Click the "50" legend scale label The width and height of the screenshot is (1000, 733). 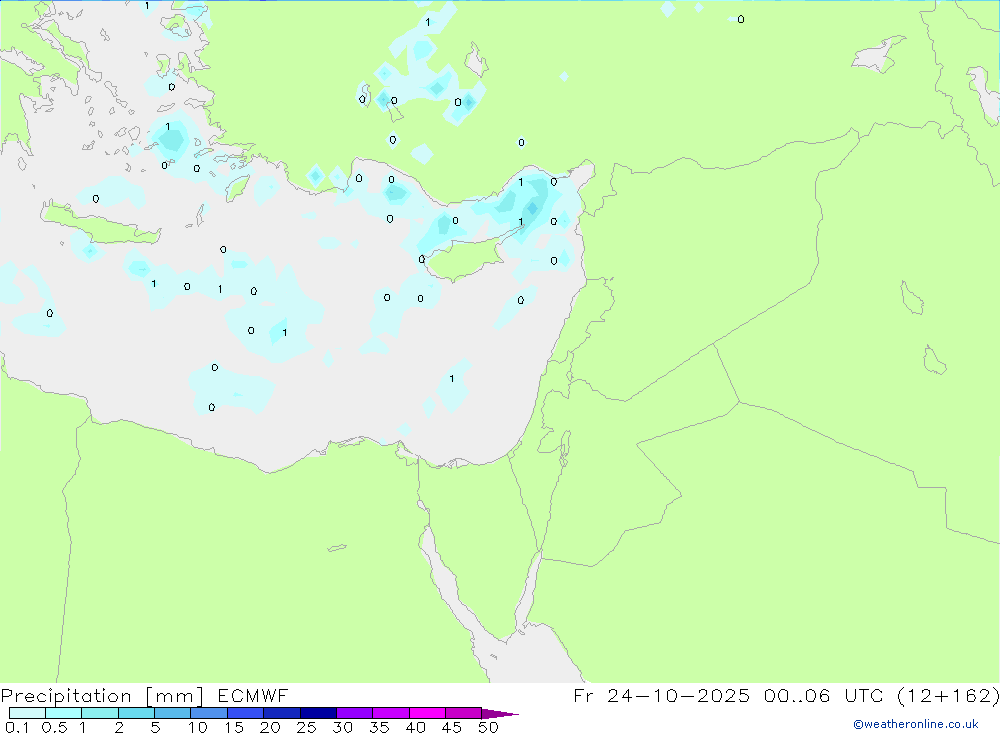pyautogui.click(x=488, y=727)
